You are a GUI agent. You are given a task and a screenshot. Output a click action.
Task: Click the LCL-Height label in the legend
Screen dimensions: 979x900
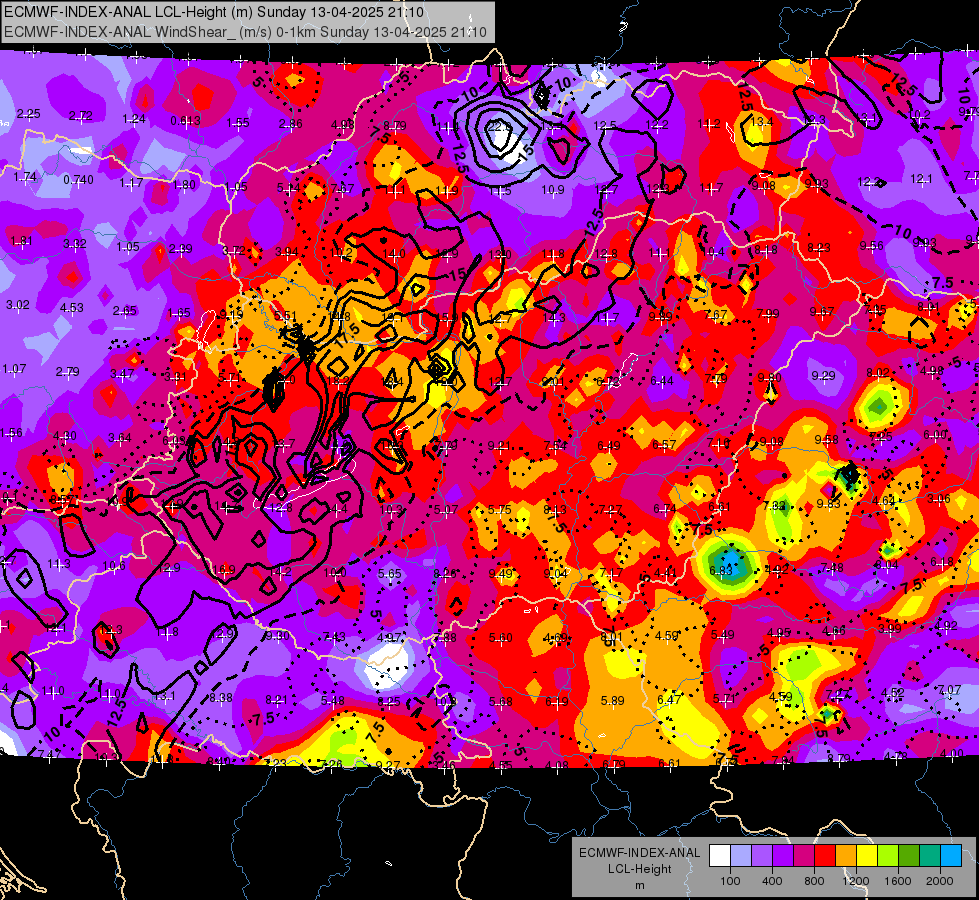coord(639,869)
